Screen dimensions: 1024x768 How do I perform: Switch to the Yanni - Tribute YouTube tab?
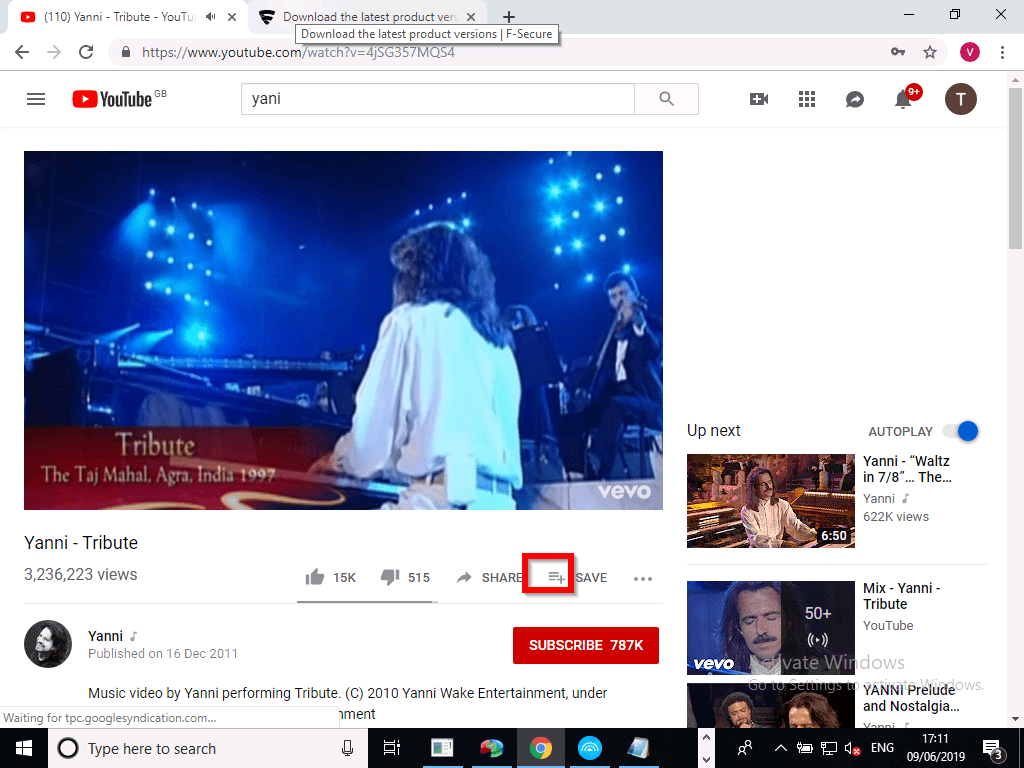[119, 17]
